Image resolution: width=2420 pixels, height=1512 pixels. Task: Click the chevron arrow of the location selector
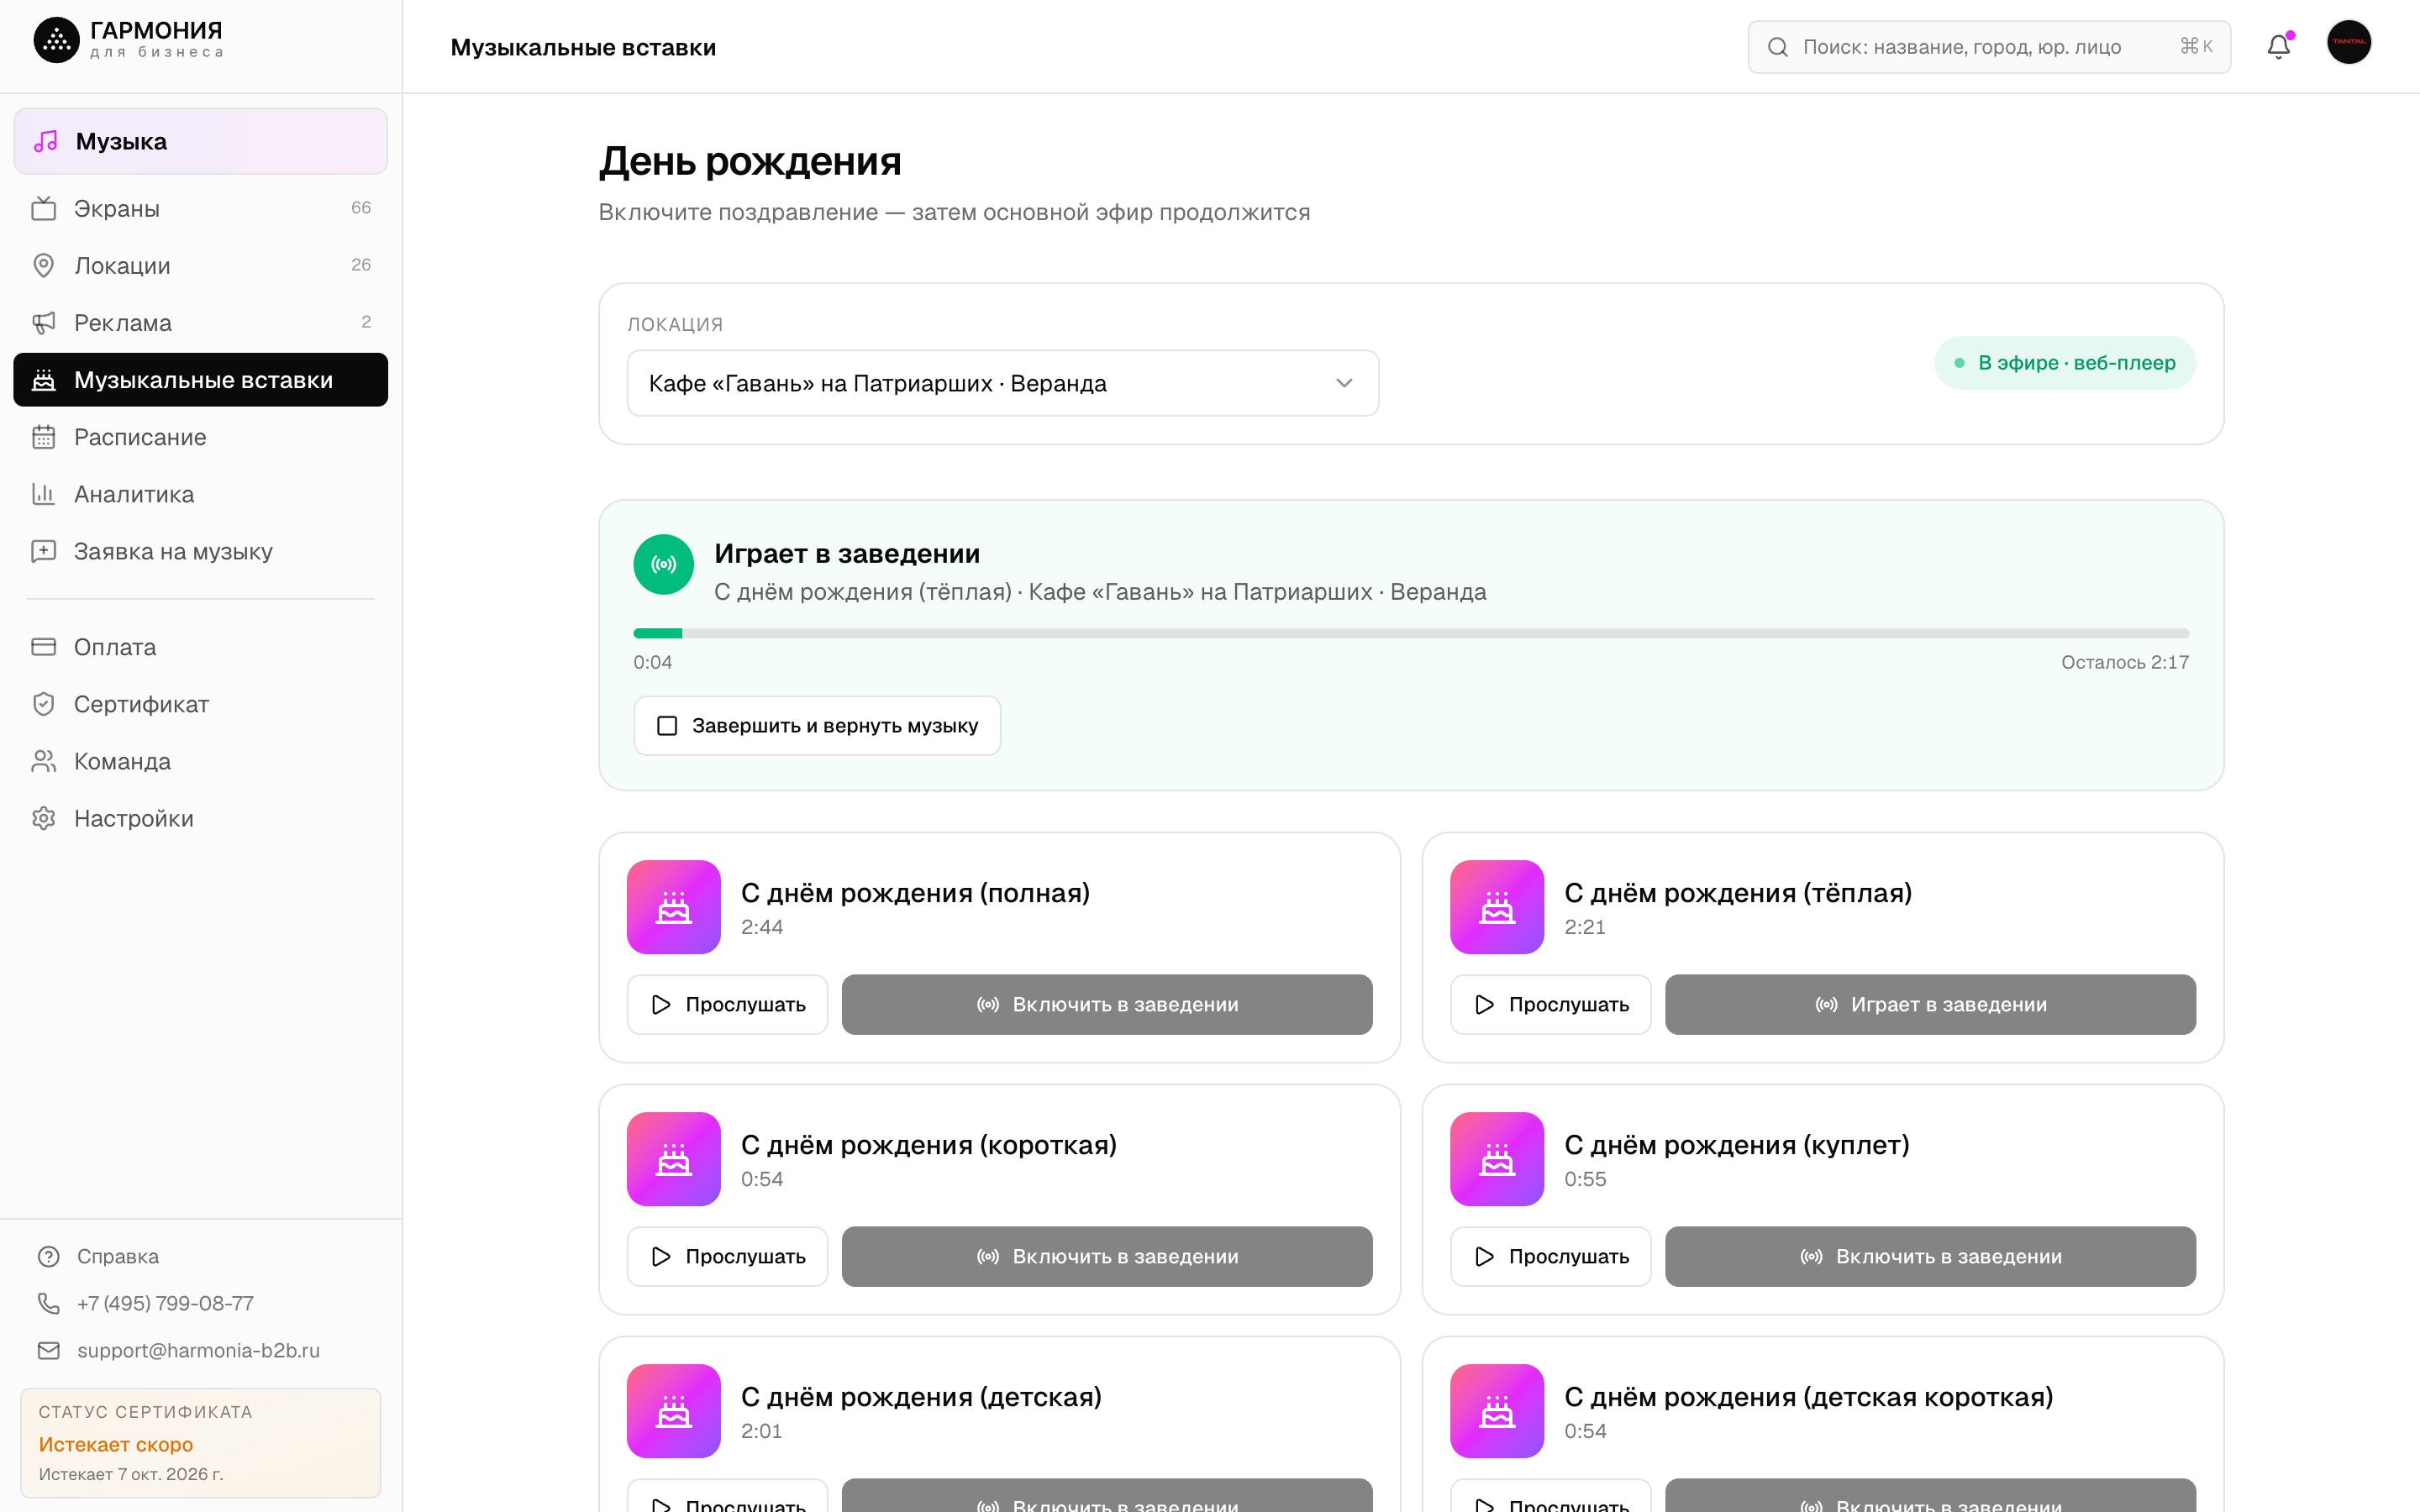tap(1344, 383)
